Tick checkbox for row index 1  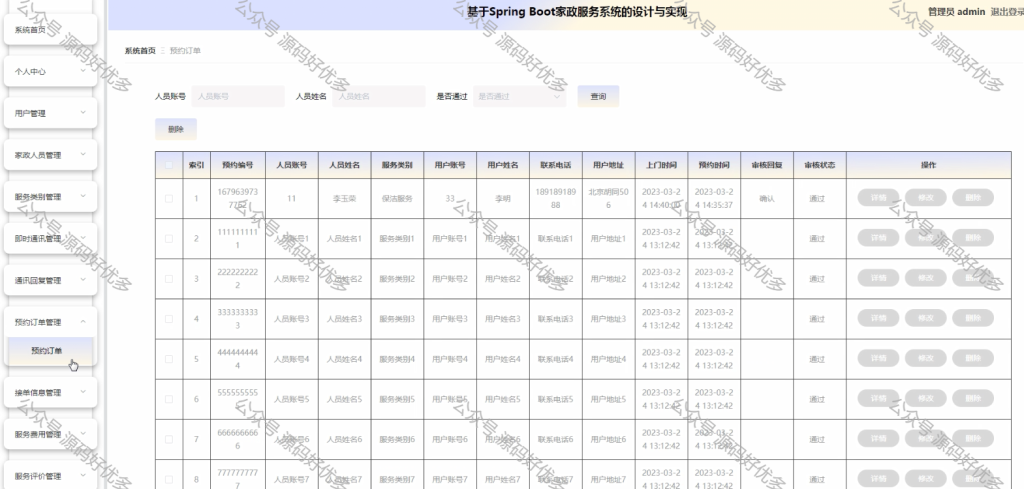169,198
